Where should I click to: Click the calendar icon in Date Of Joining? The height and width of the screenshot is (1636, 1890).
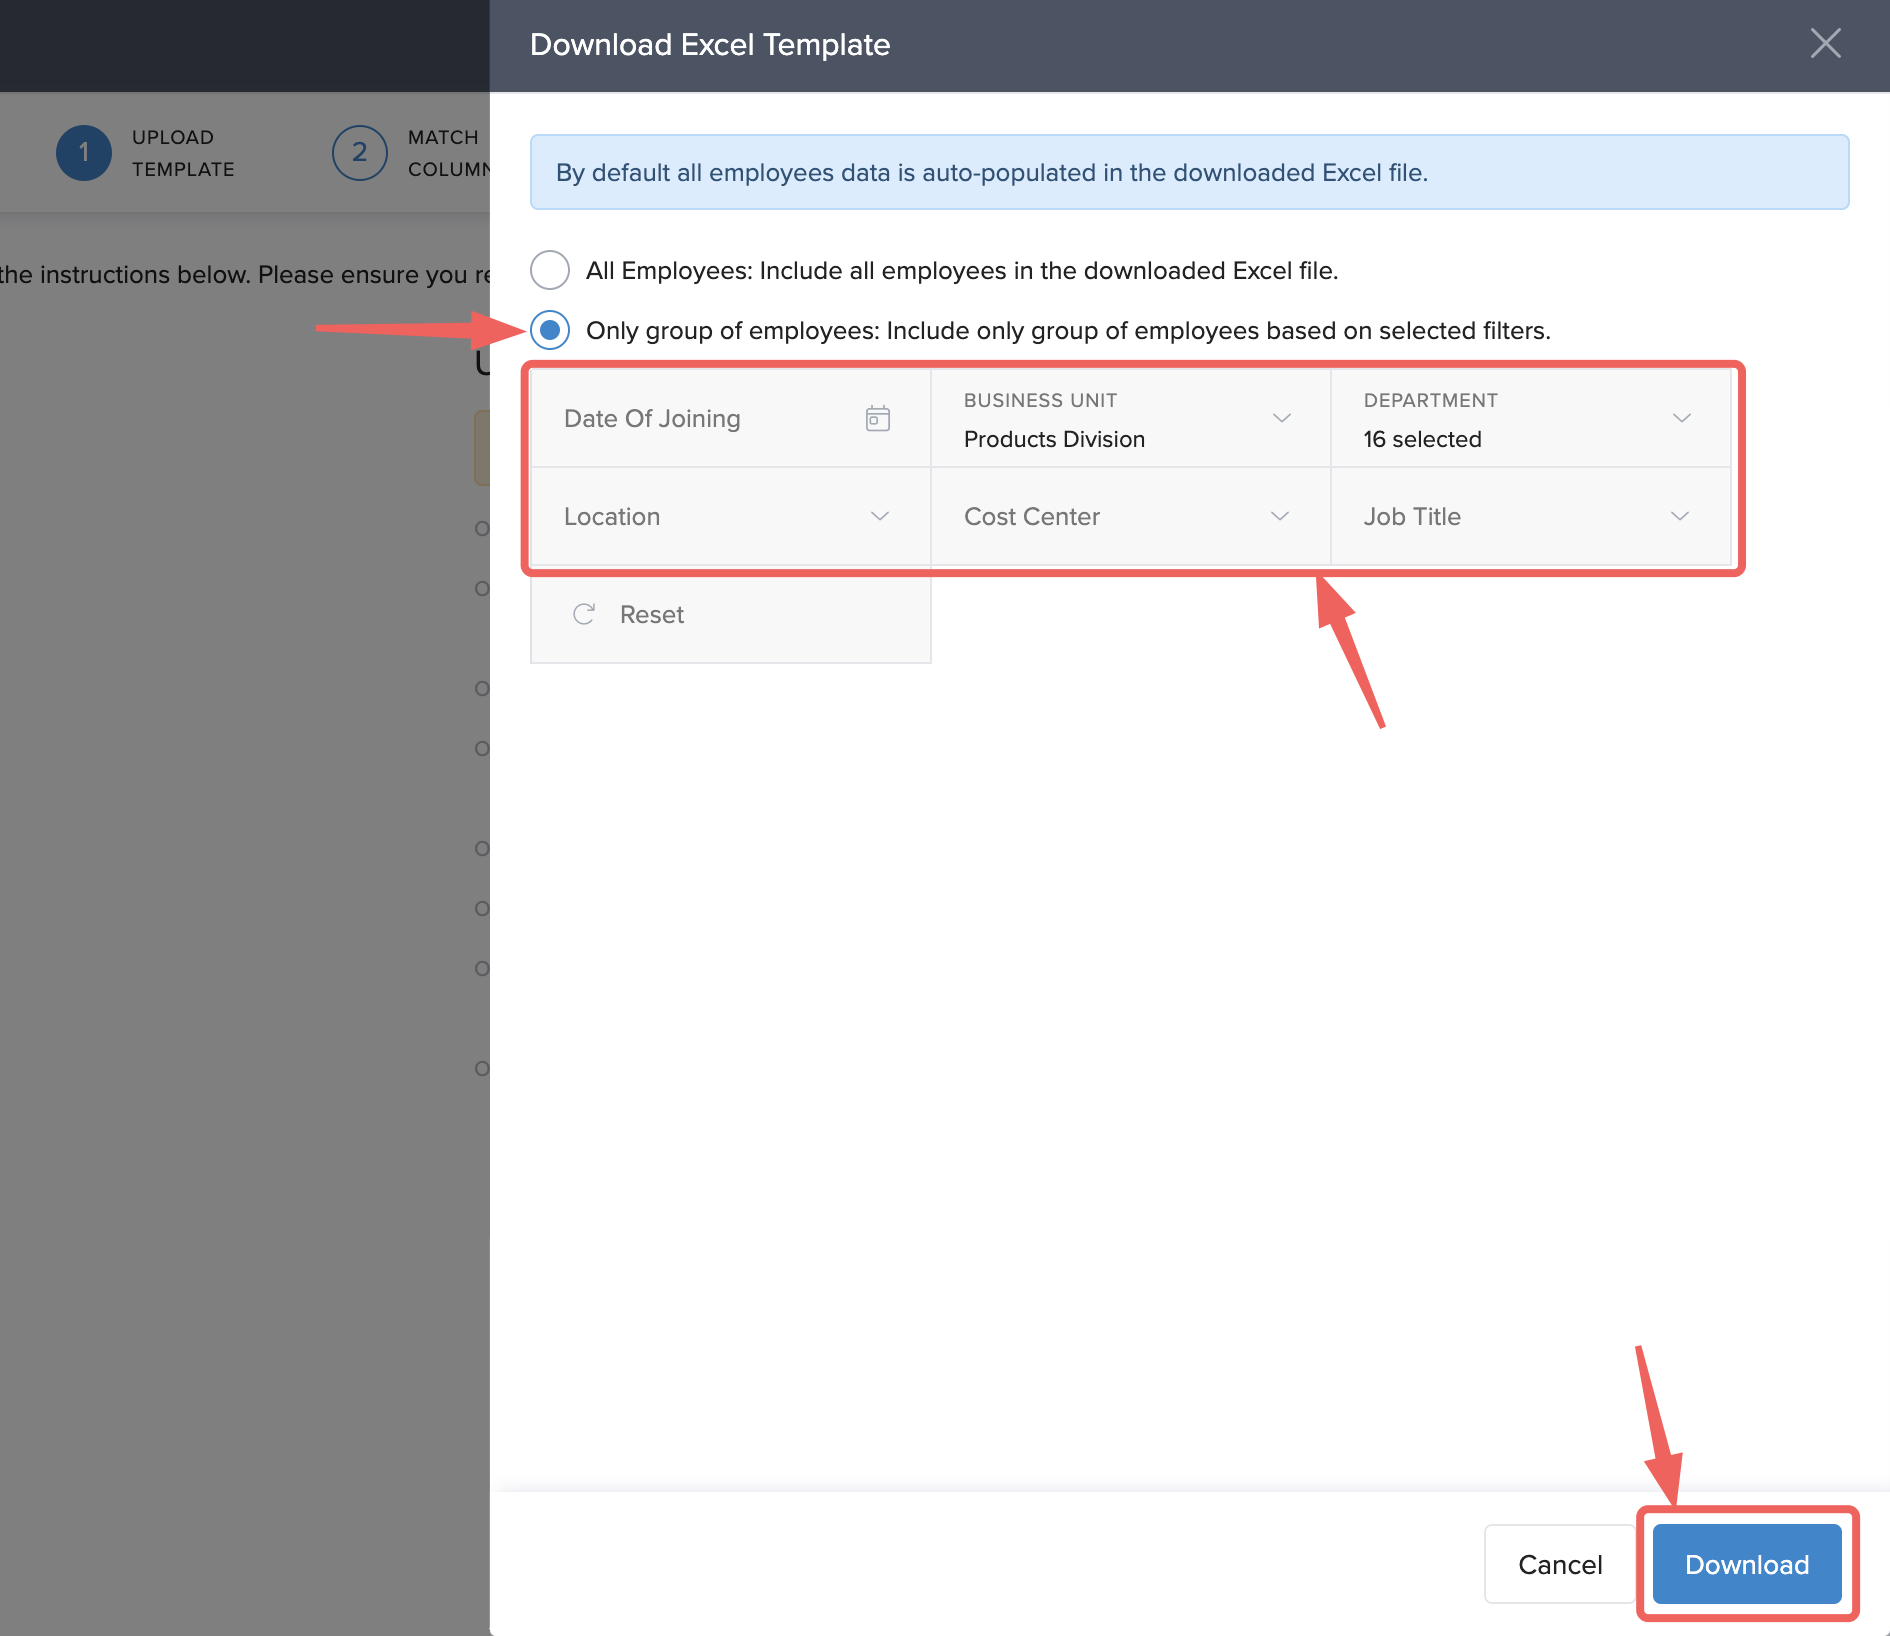click(877, 418)
